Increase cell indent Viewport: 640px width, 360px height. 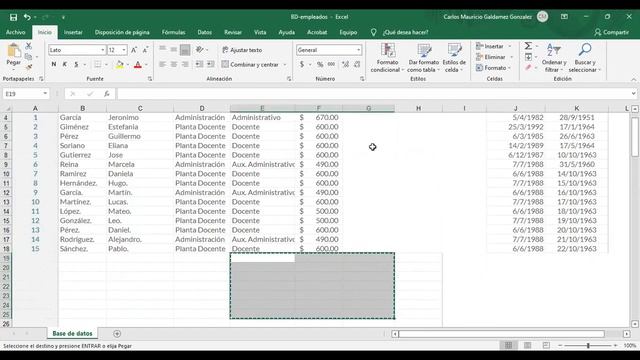tap(211, 64)
